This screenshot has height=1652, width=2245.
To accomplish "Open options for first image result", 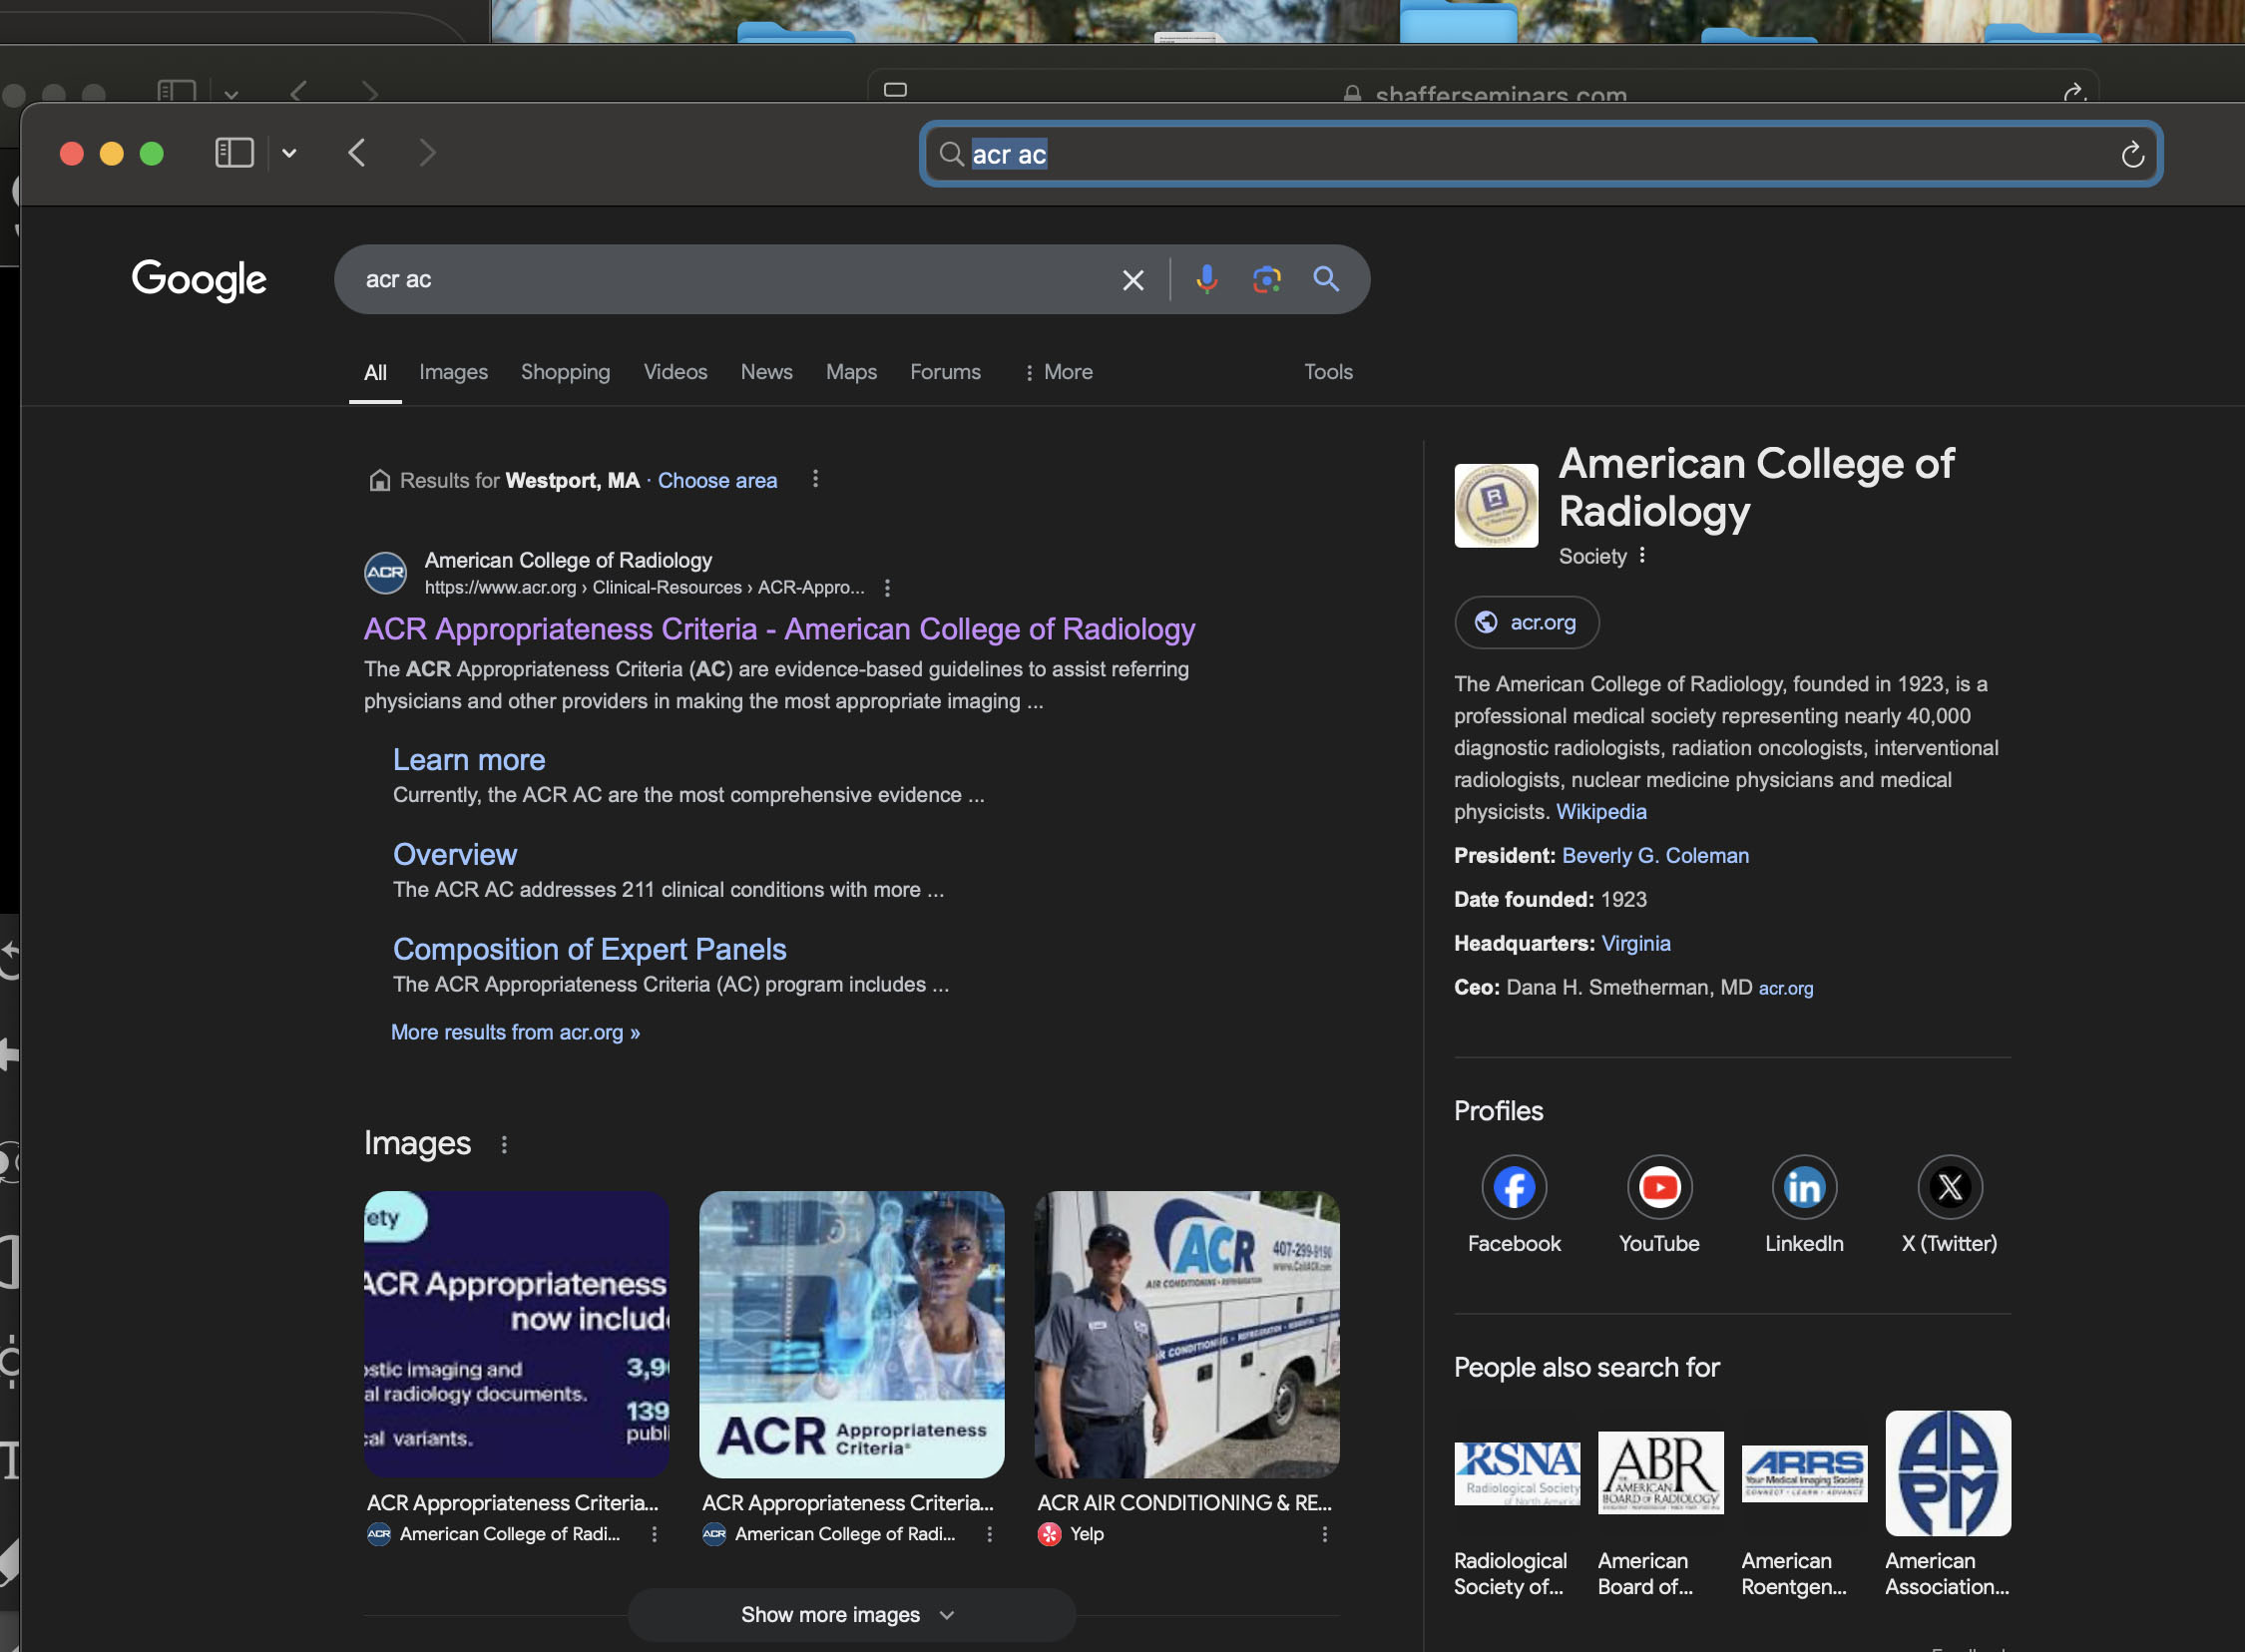I will (x=654, y=1533).
